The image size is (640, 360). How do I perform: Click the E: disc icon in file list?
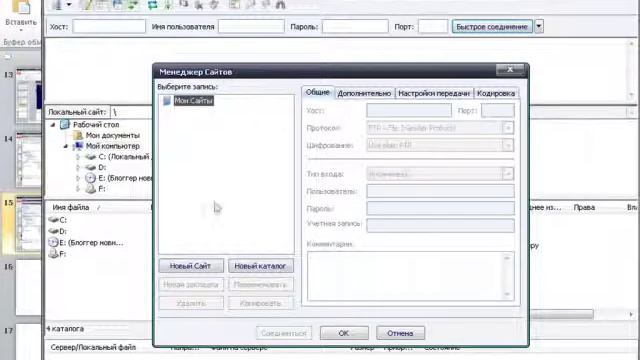click(53, 242)
